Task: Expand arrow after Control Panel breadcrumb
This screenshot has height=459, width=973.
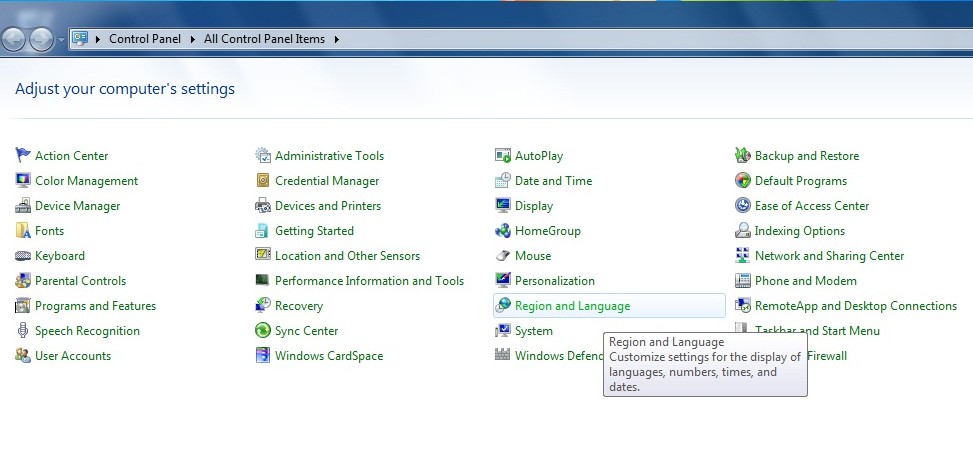Action: [192, 39]
